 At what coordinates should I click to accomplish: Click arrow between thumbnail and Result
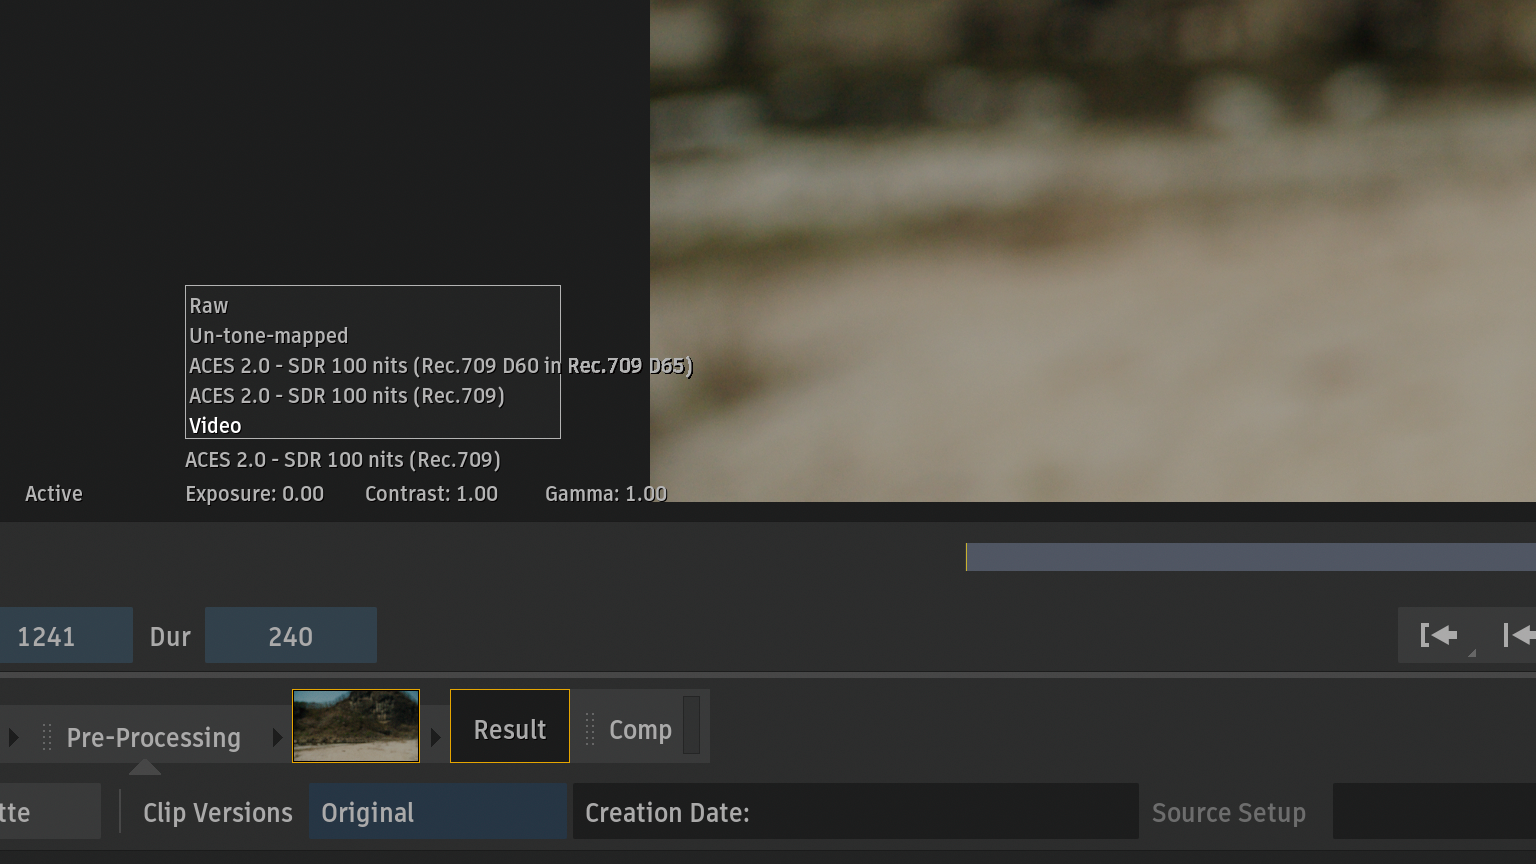[435, 737]
